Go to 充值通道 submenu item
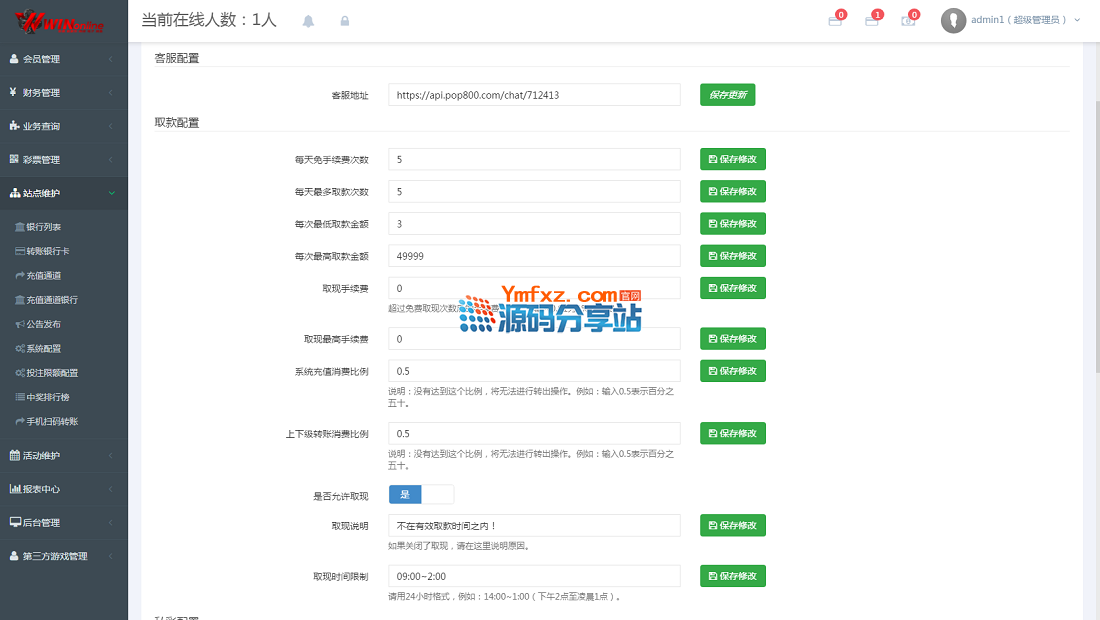 (x=44, y=275)
